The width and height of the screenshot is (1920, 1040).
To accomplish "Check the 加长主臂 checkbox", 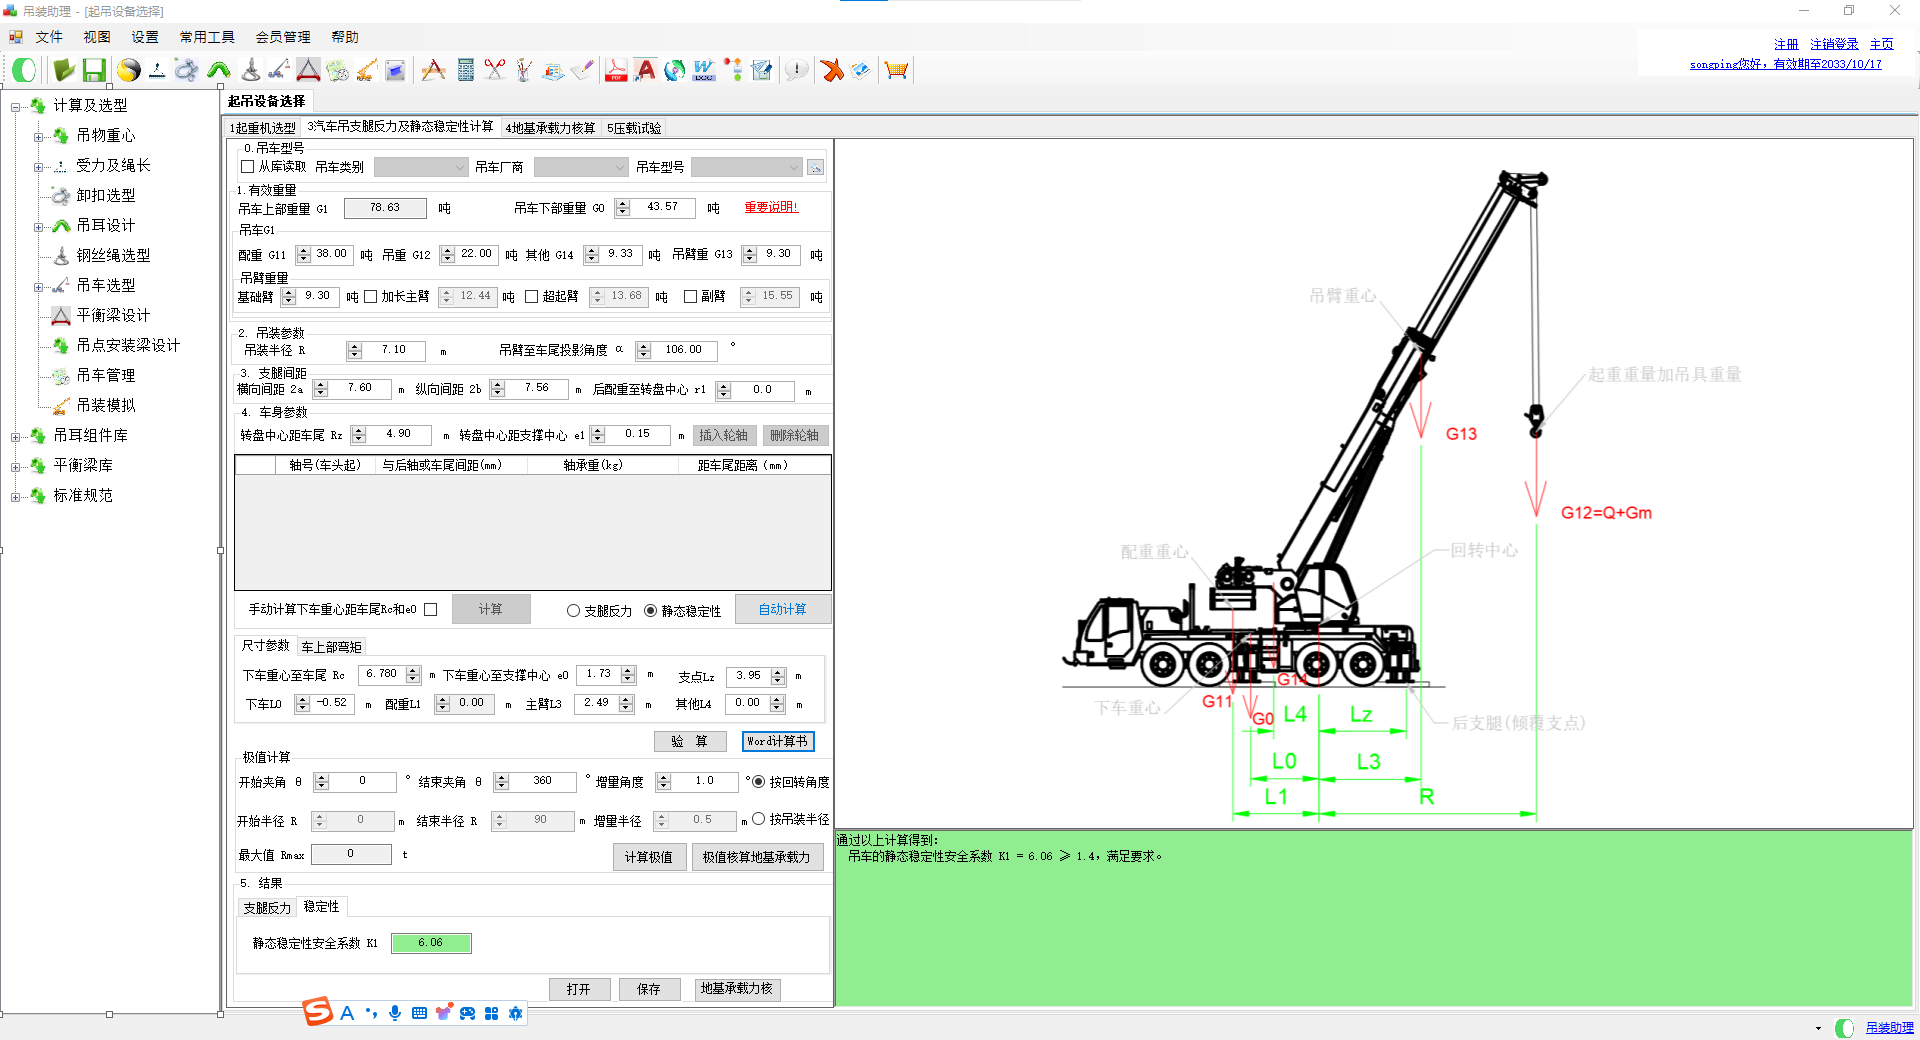I will click(371, 297).
